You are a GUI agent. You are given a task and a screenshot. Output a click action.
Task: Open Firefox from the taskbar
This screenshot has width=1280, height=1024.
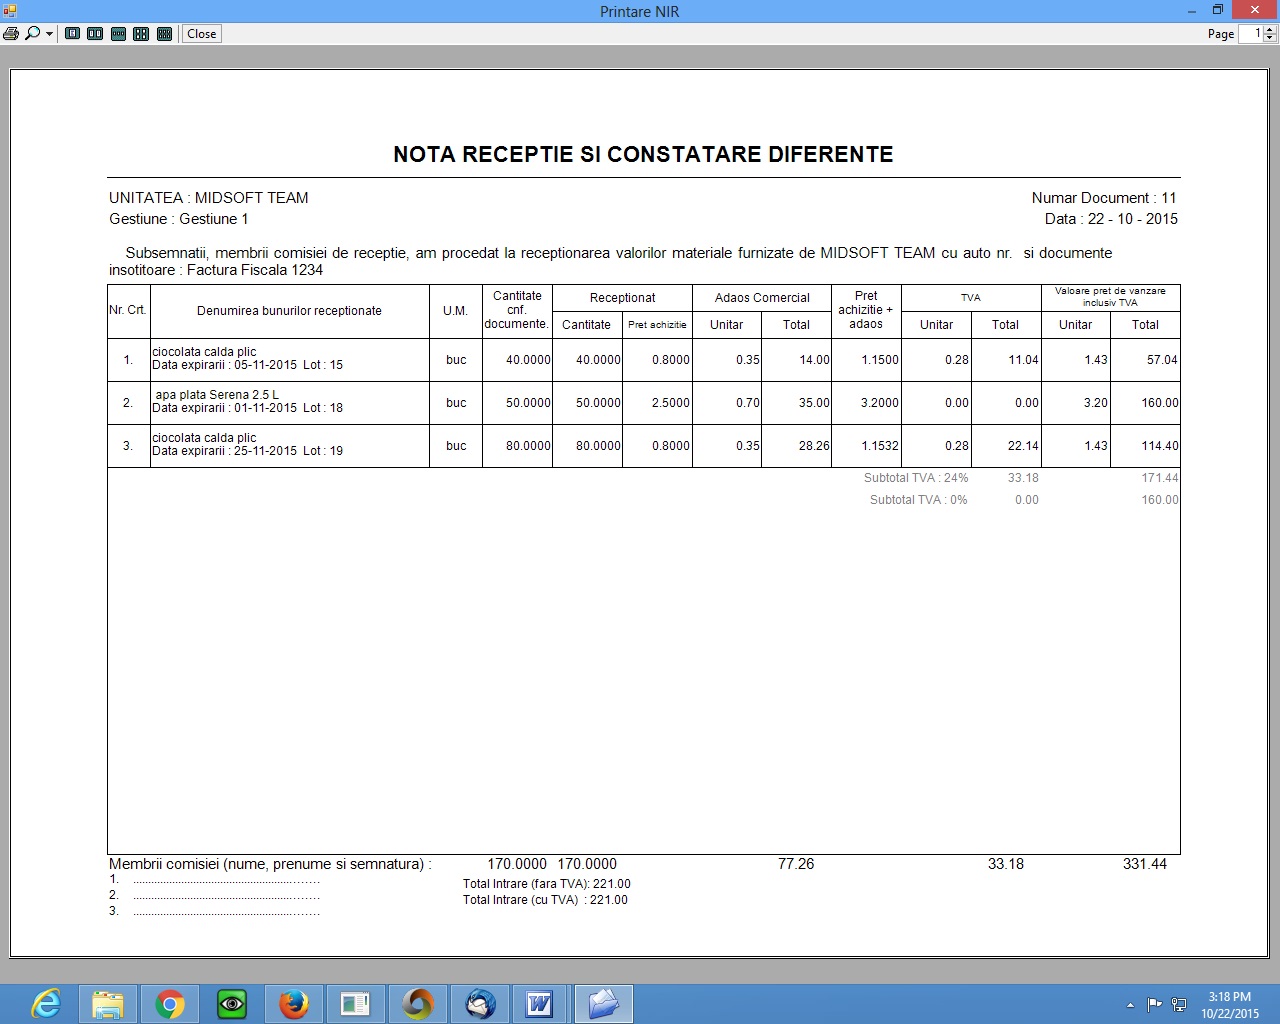click(x=294, y=1003)
